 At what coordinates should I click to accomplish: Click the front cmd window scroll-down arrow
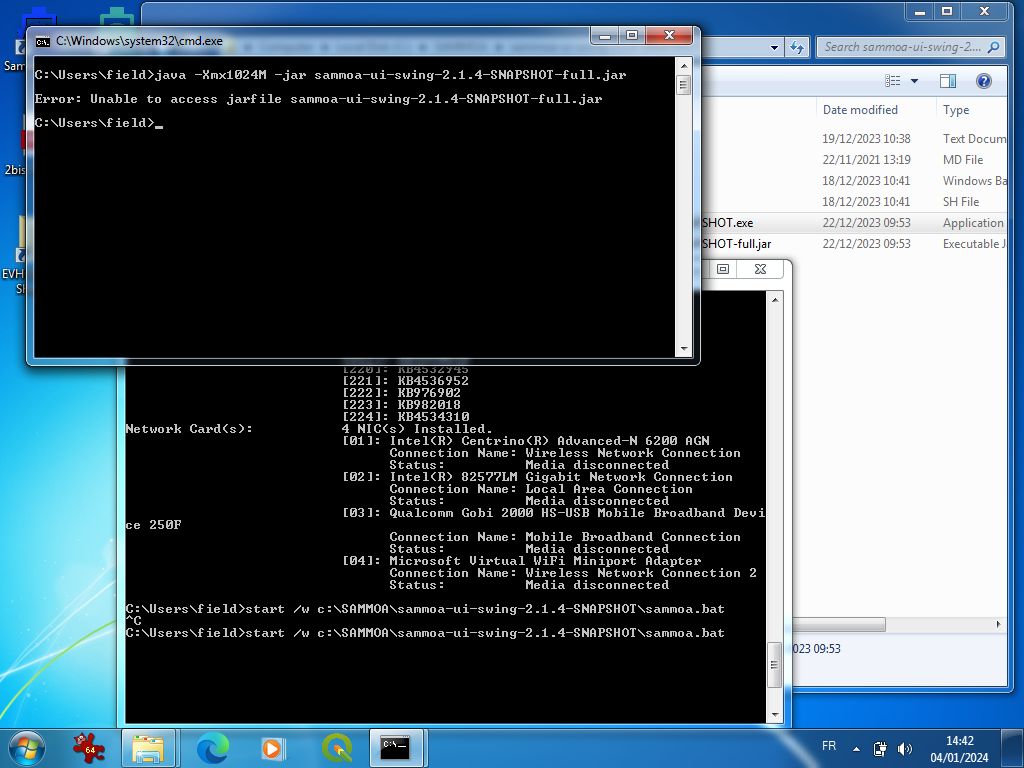click(x=684, y=349)
